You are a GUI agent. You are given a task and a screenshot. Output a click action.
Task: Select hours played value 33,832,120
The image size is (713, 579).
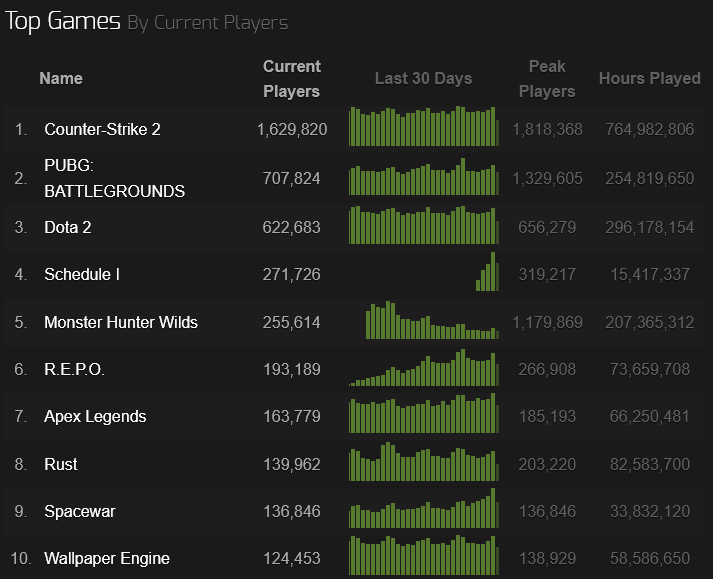click(x=650, y=512)
